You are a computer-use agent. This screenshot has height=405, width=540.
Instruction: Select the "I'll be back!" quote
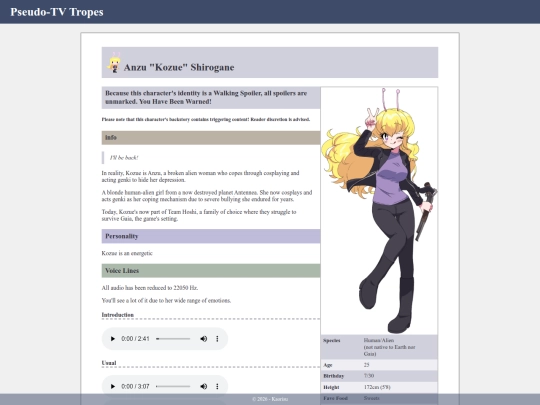pyautogui.click(x=124, y=158)
